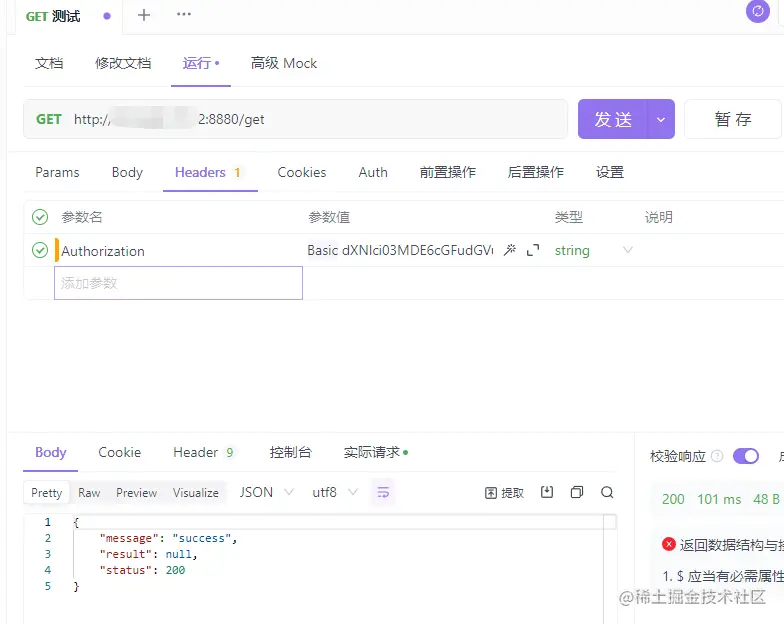Click the 200 status code text
The width and height of the screenshot is (784, 624).
click(673, 499)
